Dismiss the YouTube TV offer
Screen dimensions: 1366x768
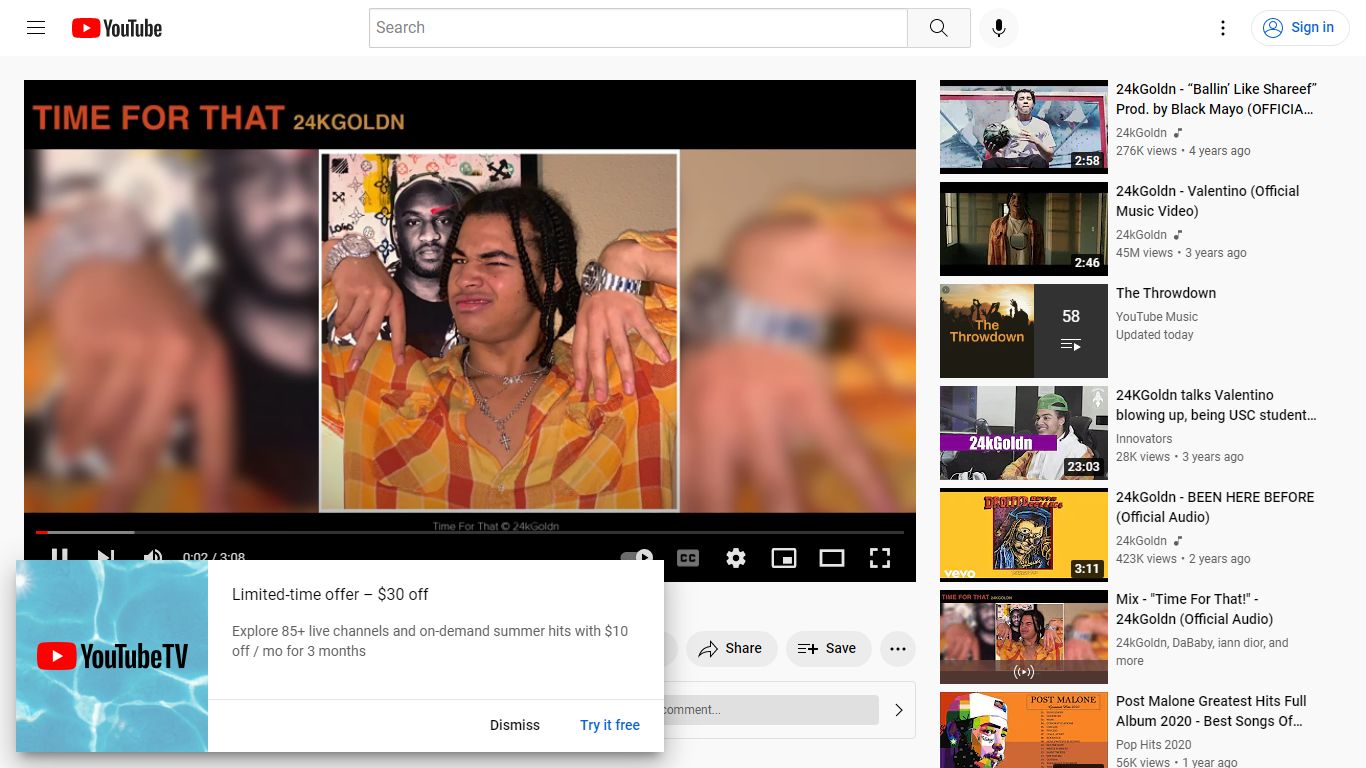pyautogui.click(x=515, y=725)
